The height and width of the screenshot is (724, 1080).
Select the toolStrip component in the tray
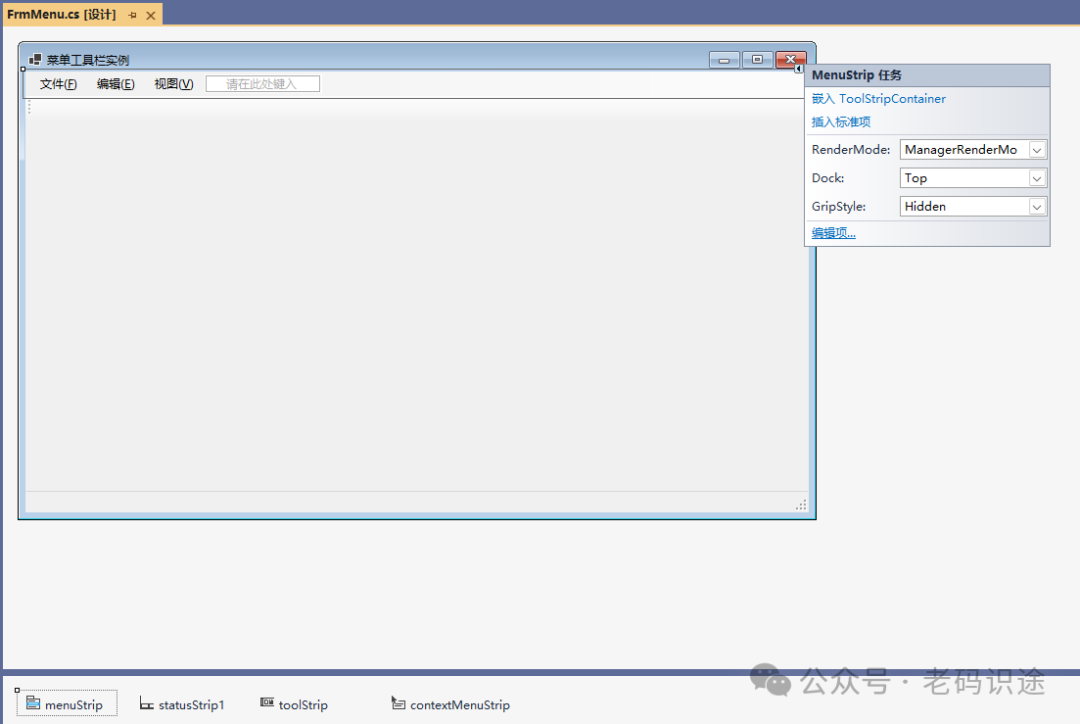pos(294,704)
